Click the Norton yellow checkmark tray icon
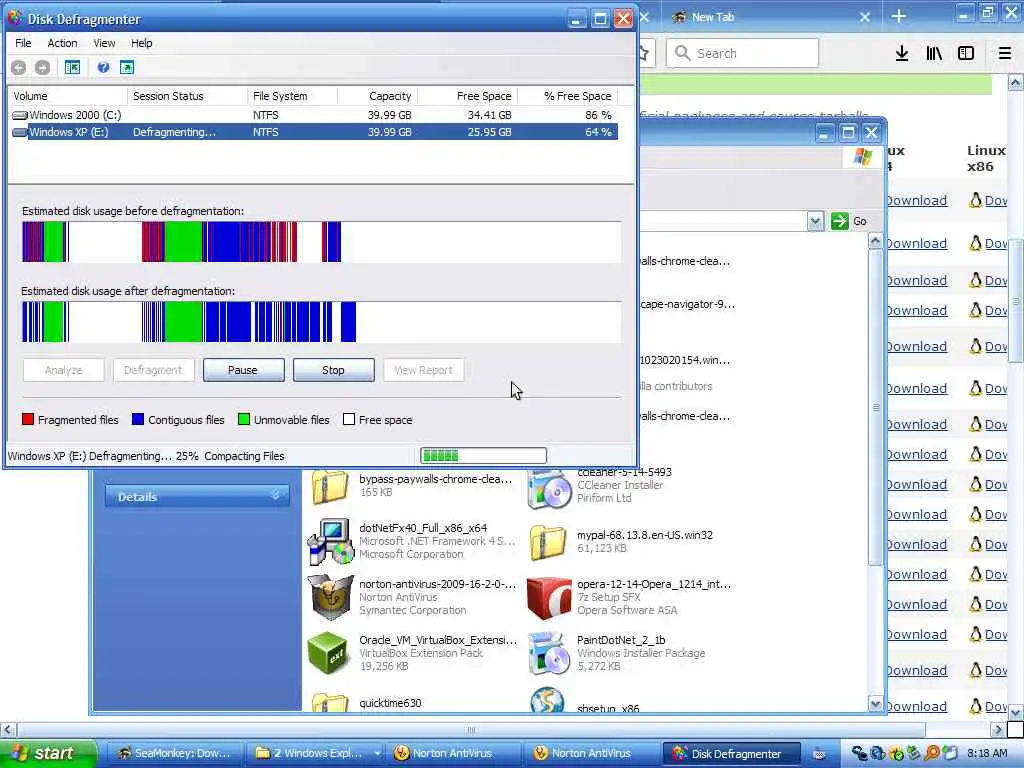The height and width of the screenshot is (768, 1024). coord(897,753)
